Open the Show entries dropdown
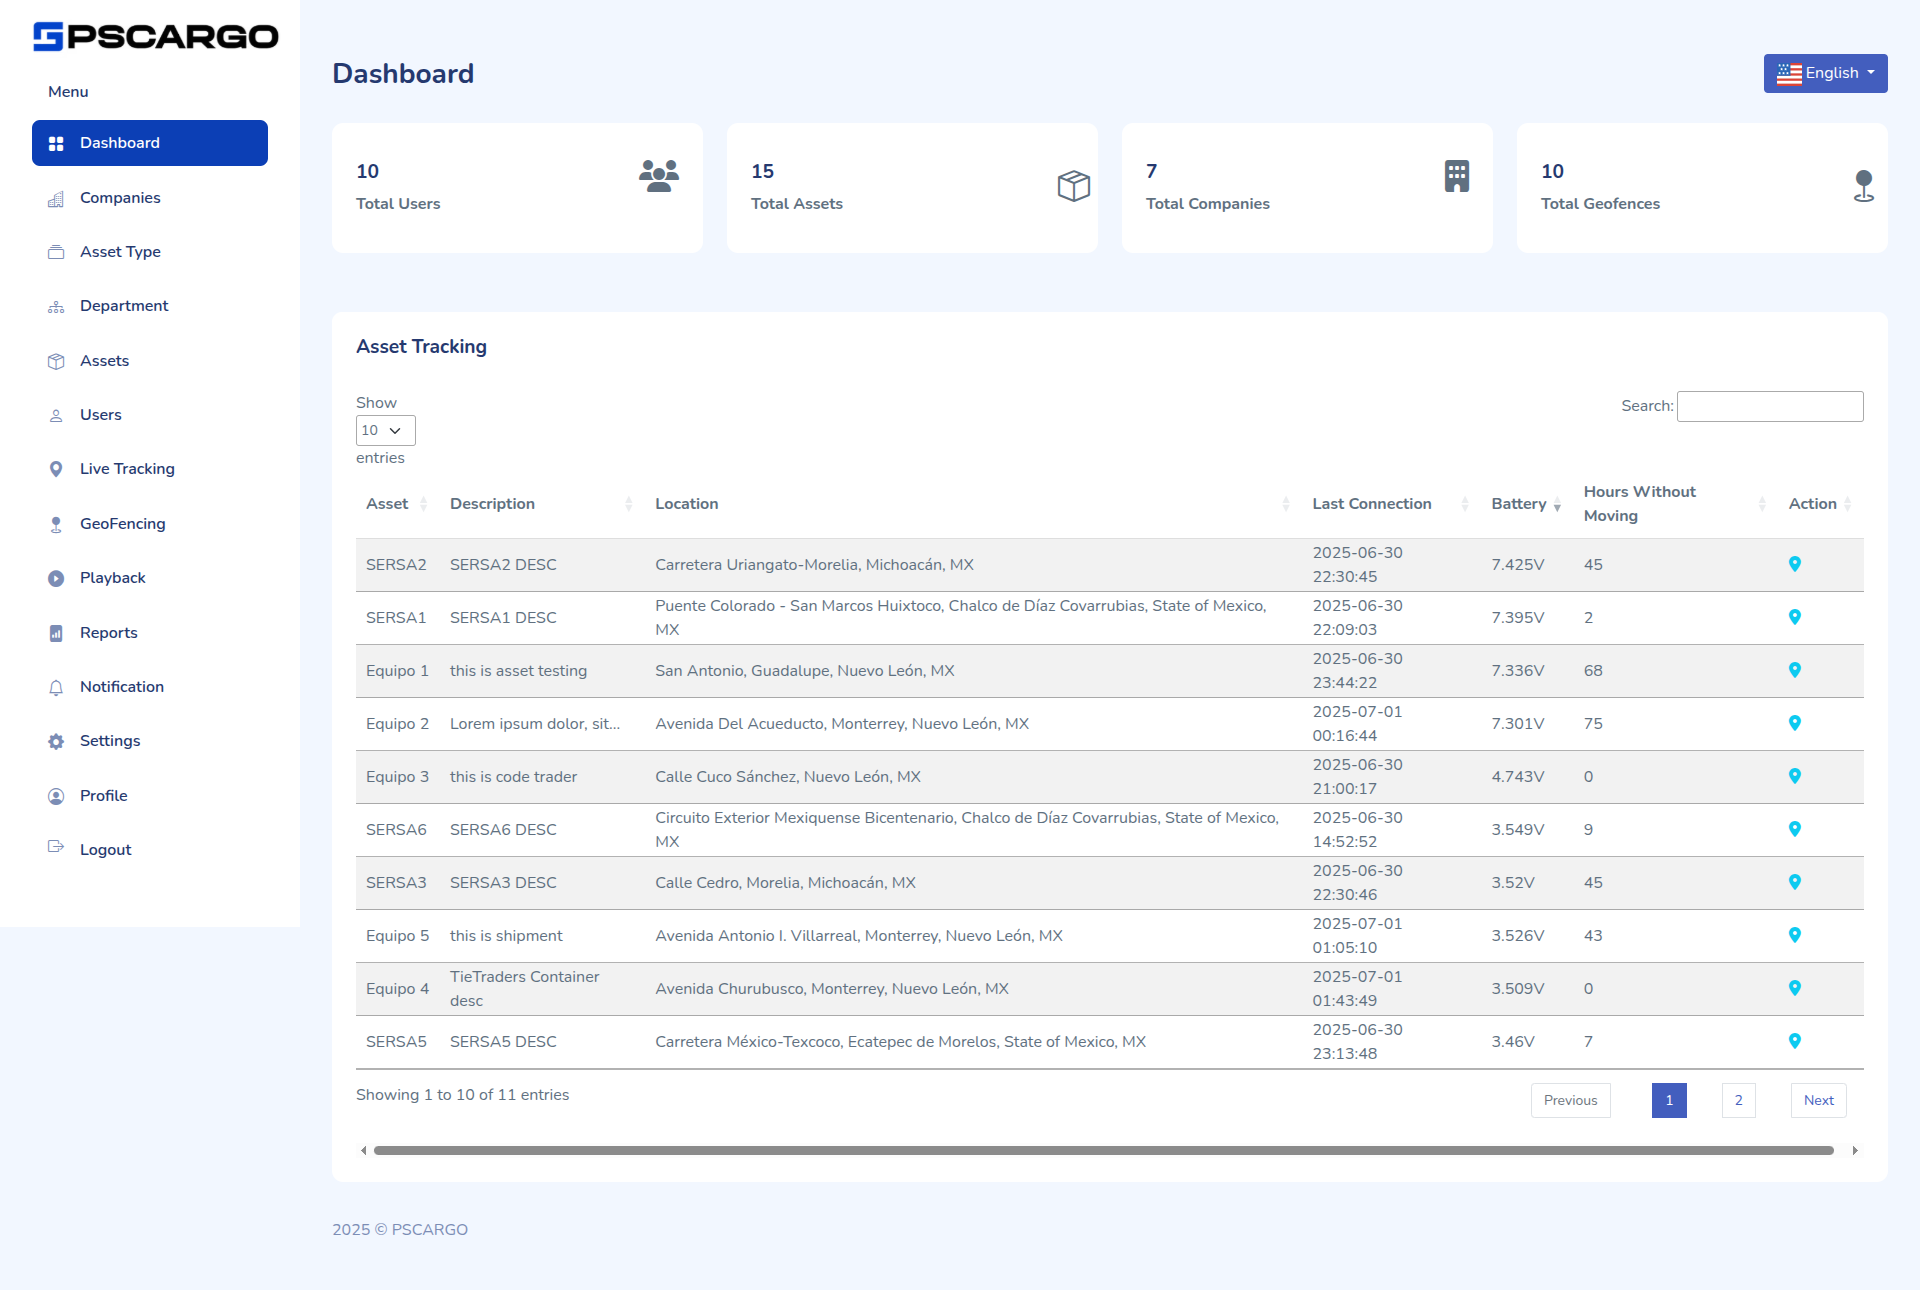This screenshot has height=1290, width=1920. tap(384, 430)
